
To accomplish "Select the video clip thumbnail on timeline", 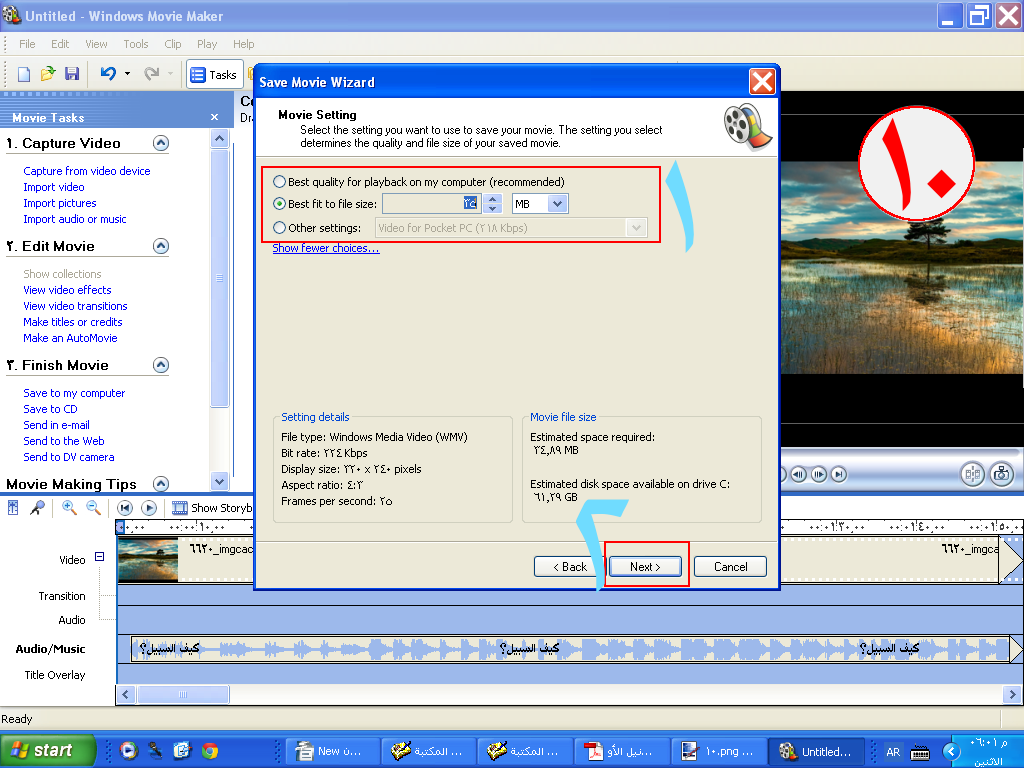I will click(x=148, y=560).
